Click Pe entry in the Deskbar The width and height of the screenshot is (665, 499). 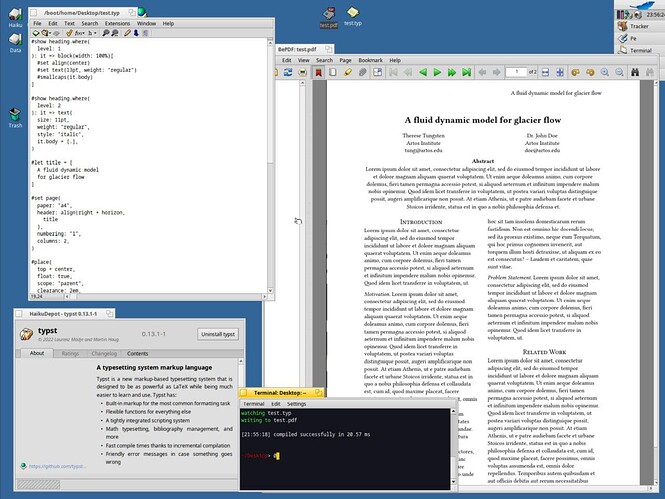coord(639,38)
